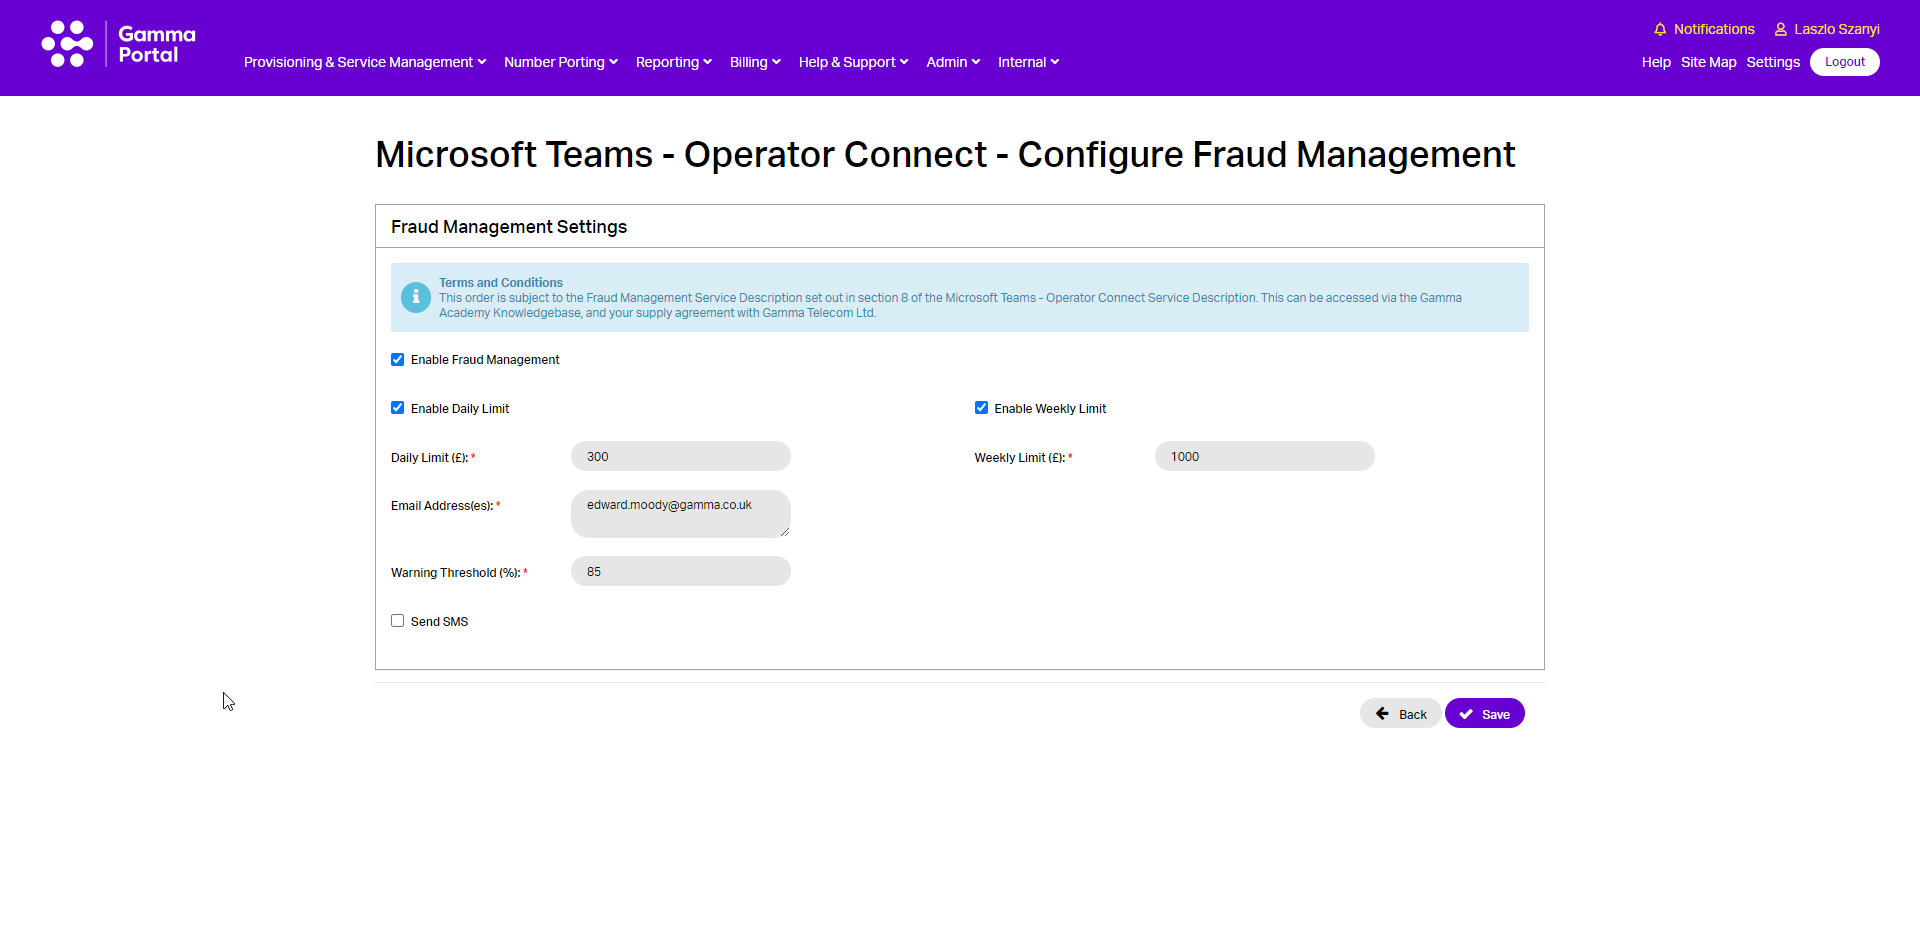Click the Logout button
The height and width of the screenshot is (937, 1920).
(1845, 62)
